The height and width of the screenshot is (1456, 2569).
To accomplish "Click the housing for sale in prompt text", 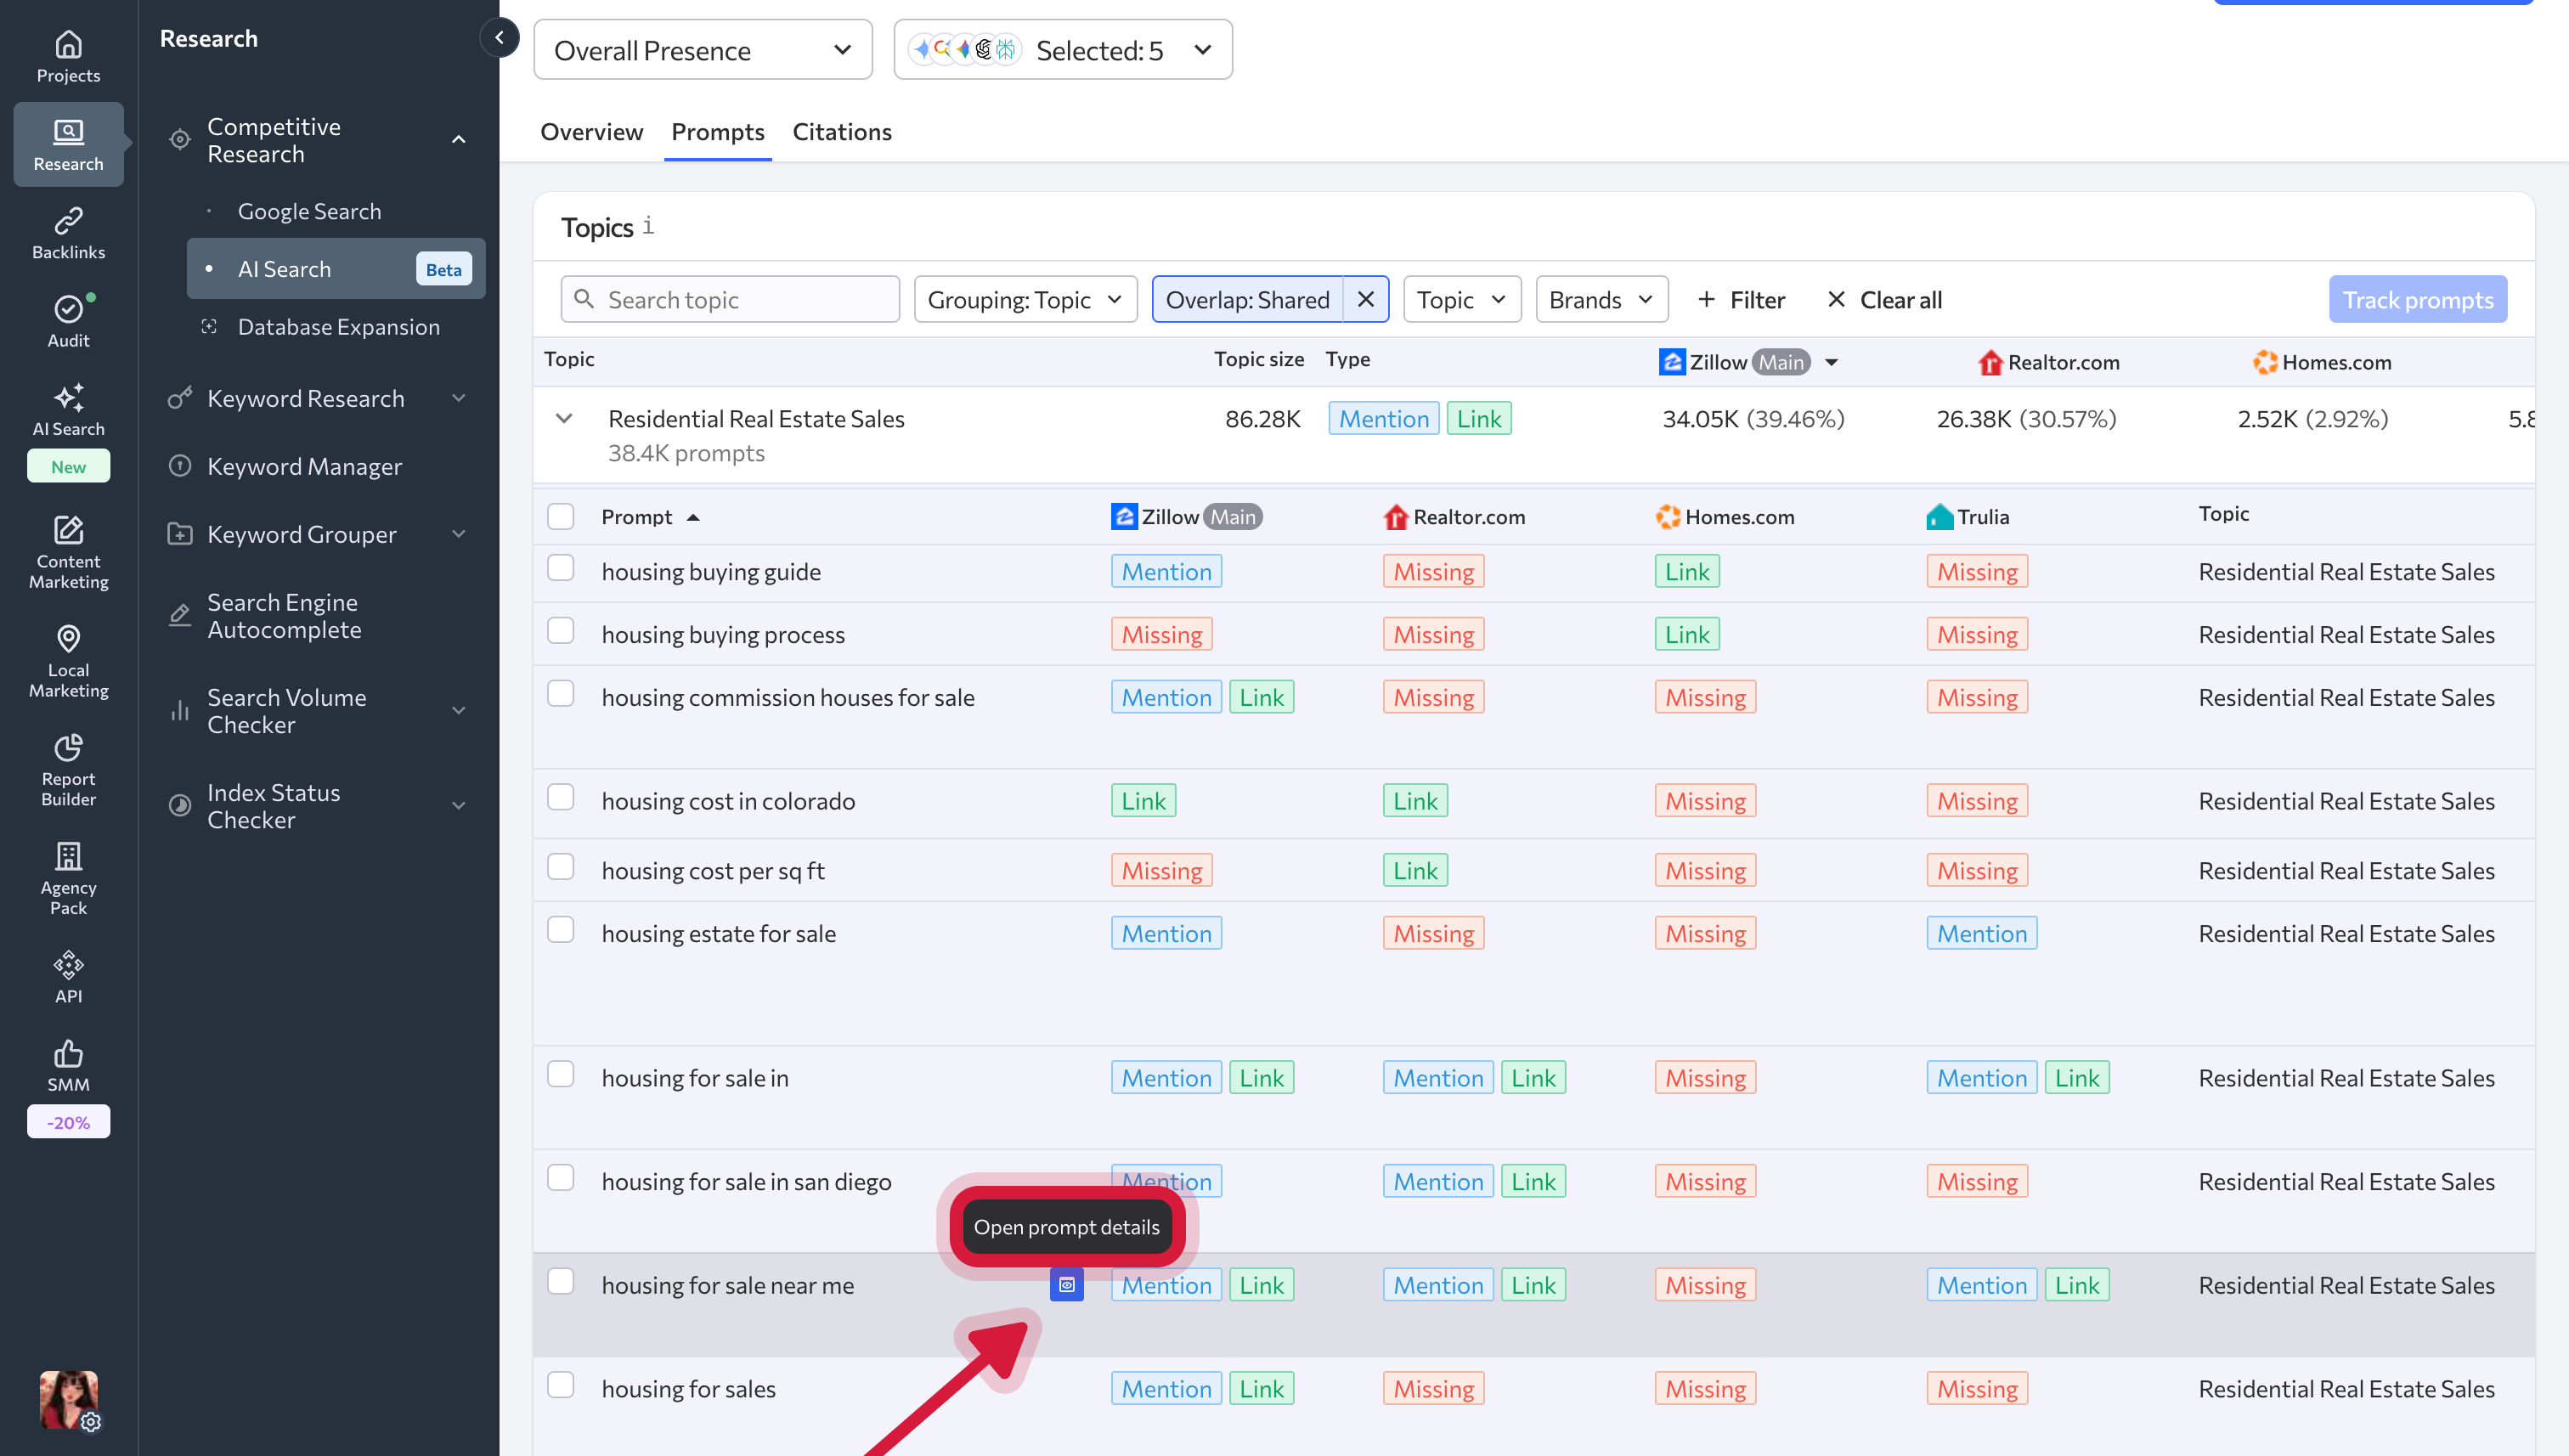I will [x=695, y=1078].
